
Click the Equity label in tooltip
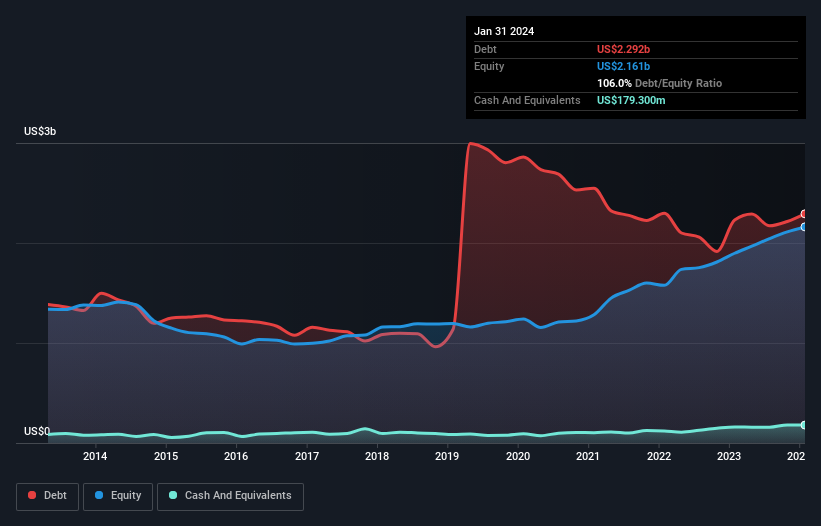pos(489,66)
